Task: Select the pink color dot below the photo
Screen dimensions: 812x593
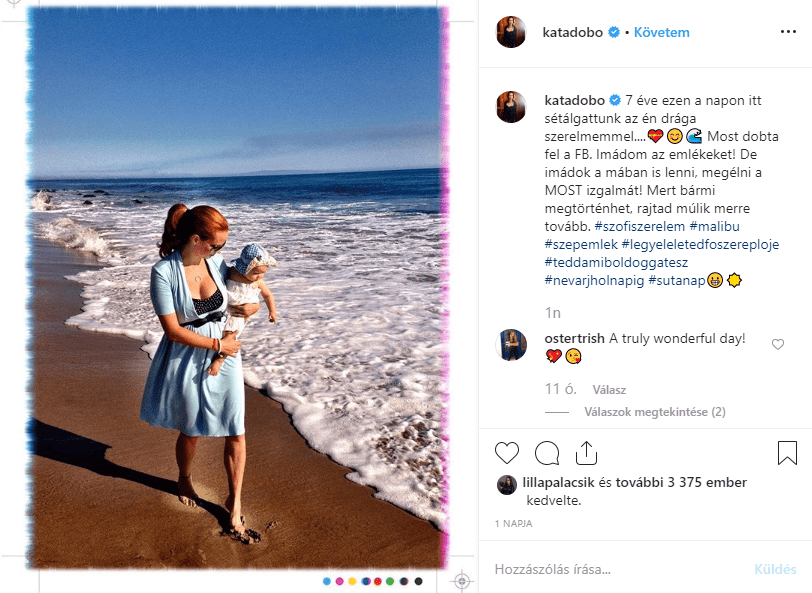Action: (340, 581)
